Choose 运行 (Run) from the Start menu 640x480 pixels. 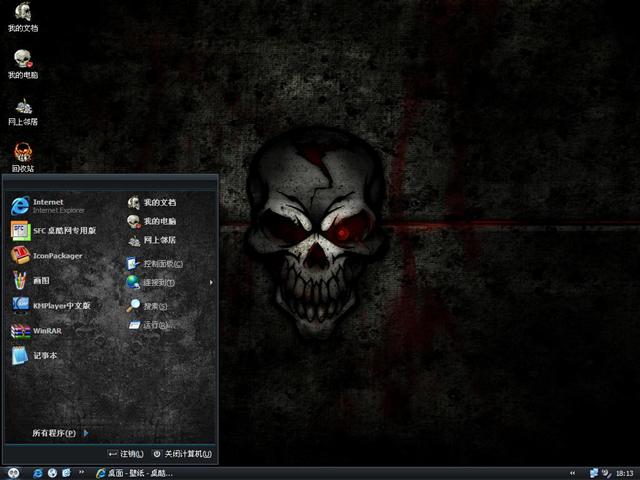click(x=155, y=326)
